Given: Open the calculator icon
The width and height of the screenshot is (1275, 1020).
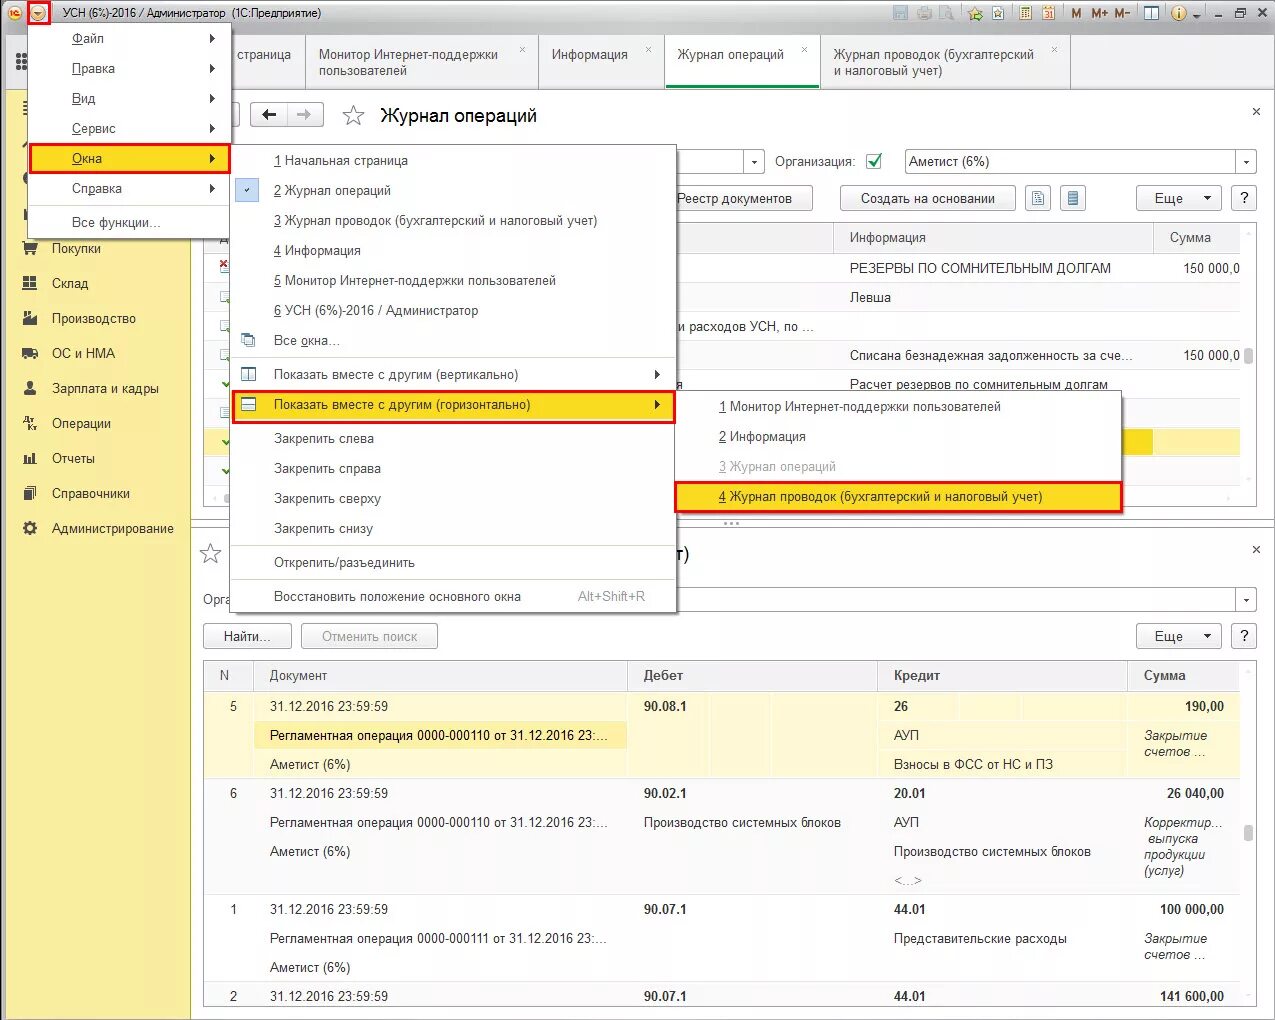Looking at the screenshot, I should point(1025,13).
